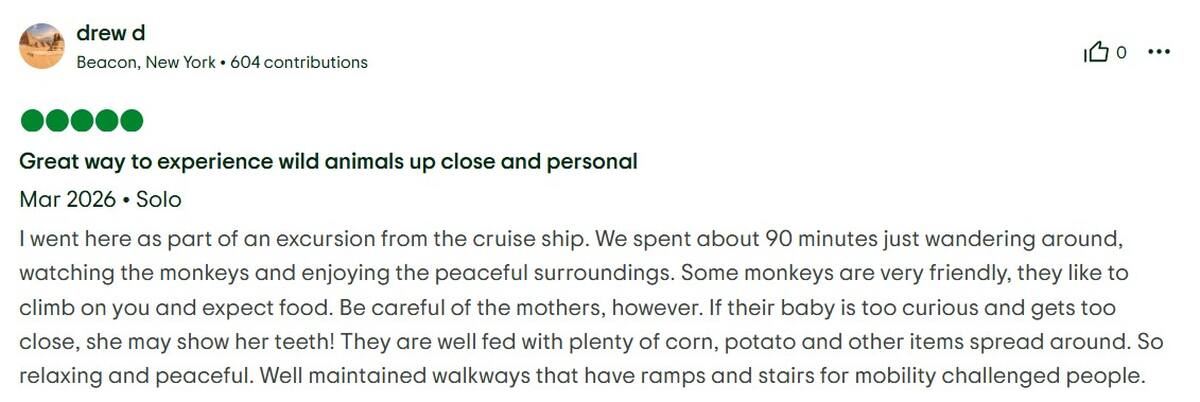Open the review title "Great way to experience wild animals"
The image size is (1200, 402).
click(328, 161)
